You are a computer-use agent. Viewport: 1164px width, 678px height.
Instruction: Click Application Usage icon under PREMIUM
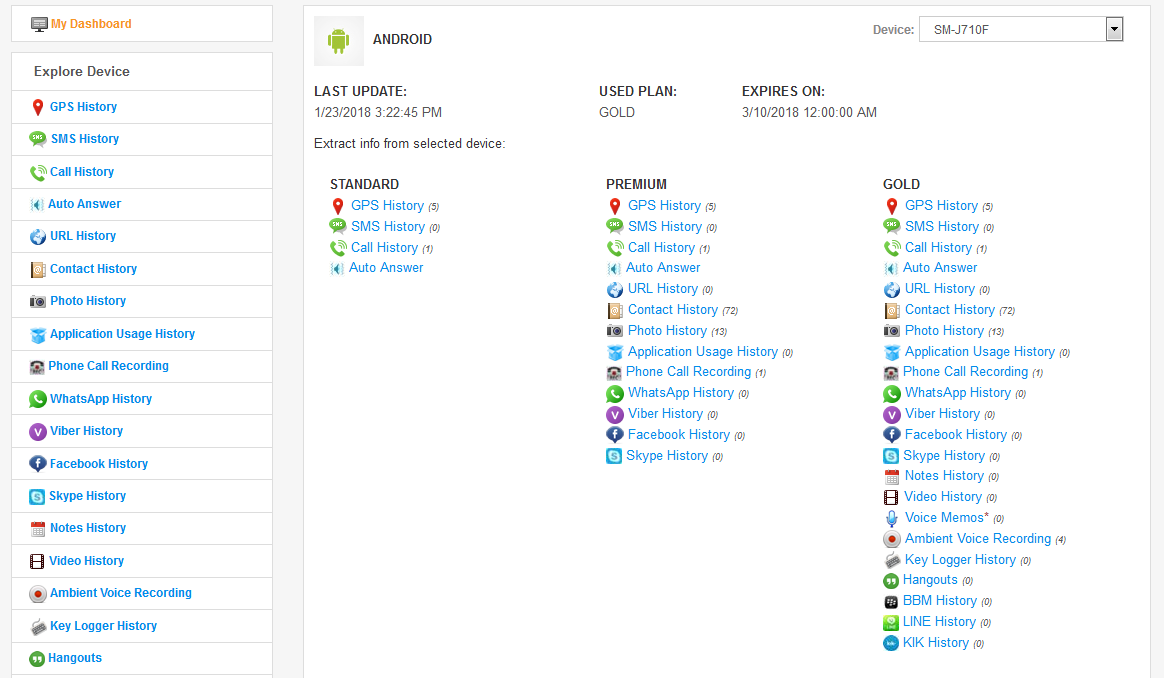[615, 352]
